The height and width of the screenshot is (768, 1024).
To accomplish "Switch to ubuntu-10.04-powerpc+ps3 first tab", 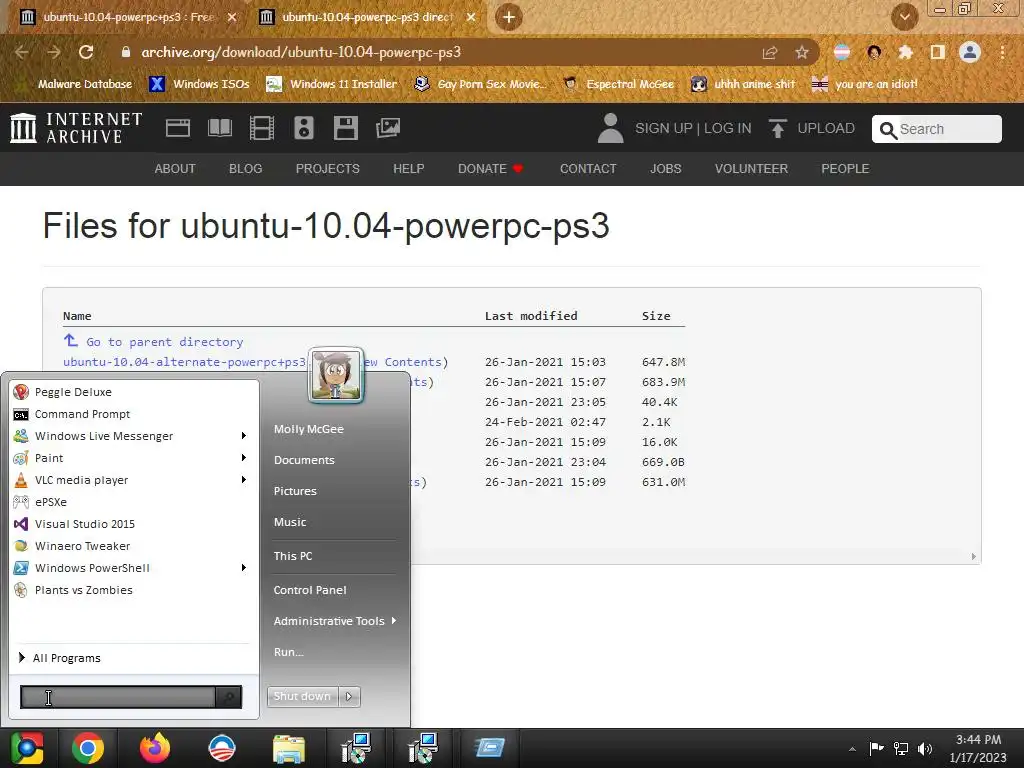I will click(x=126, y=17).
